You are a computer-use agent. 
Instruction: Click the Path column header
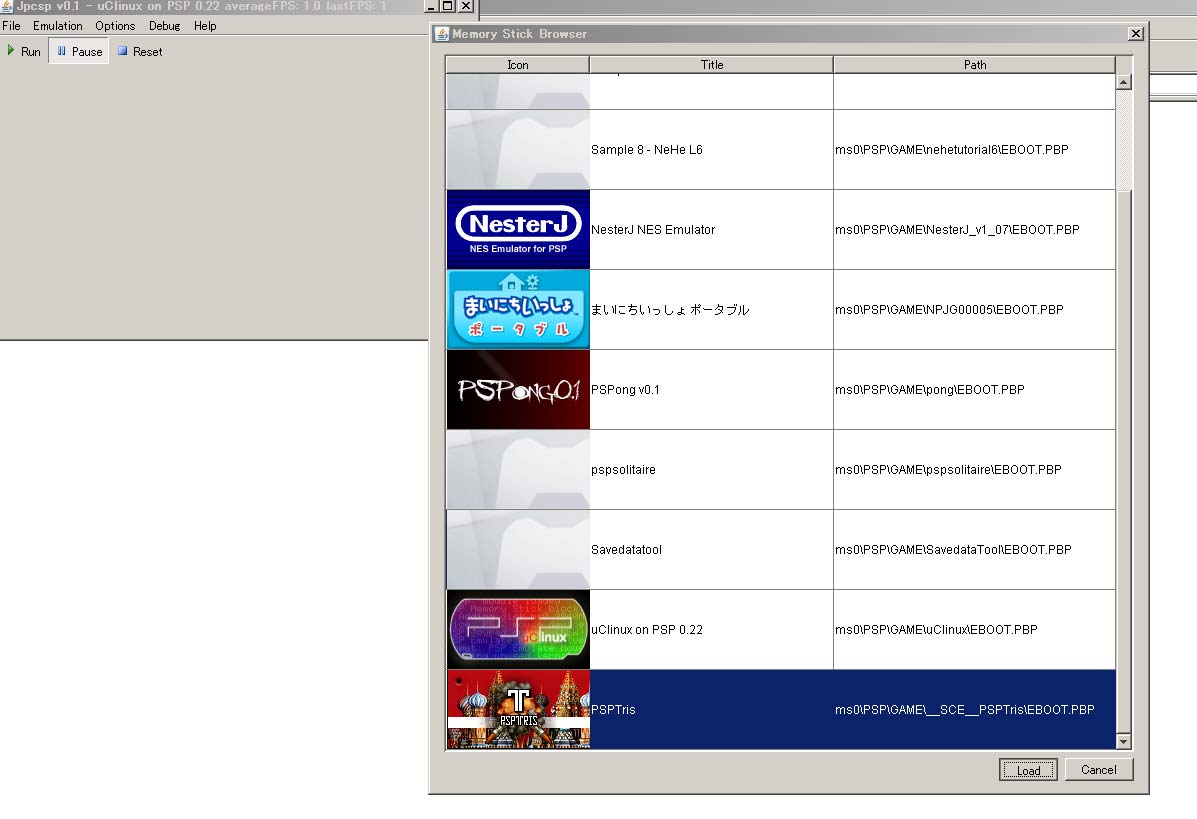(975, 65)
